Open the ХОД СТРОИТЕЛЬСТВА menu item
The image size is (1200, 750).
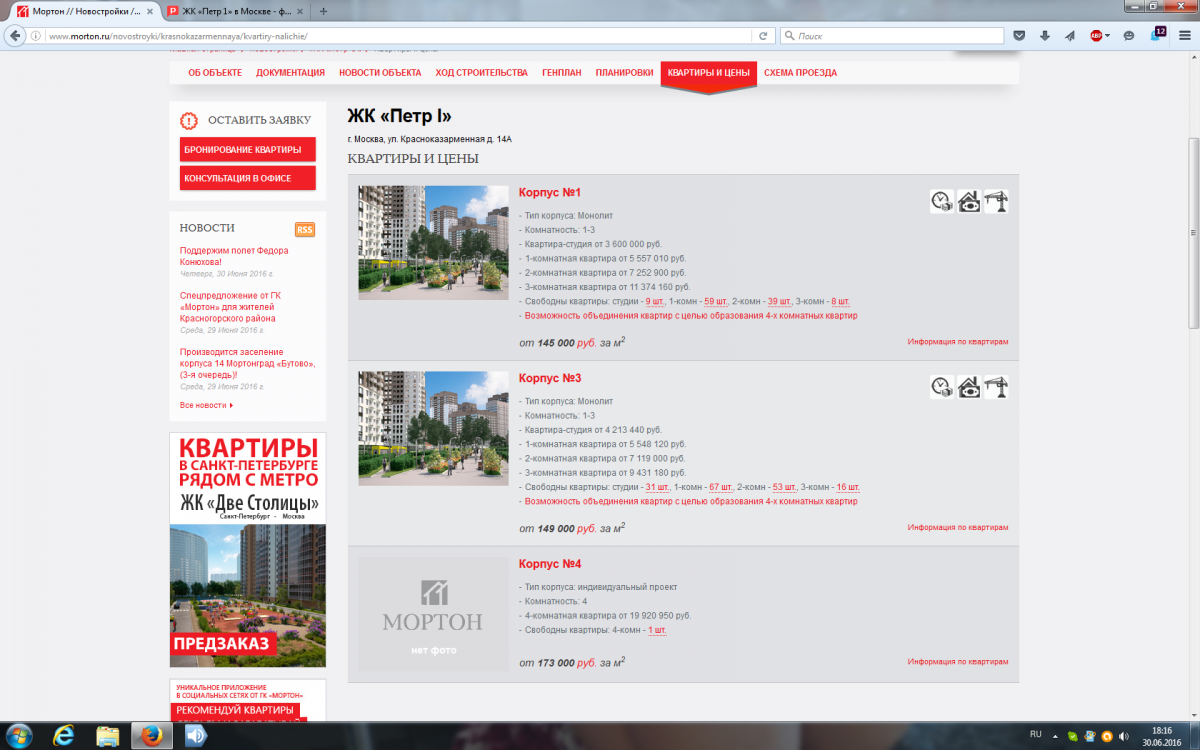pyautogui.click(x=481, y=73)
